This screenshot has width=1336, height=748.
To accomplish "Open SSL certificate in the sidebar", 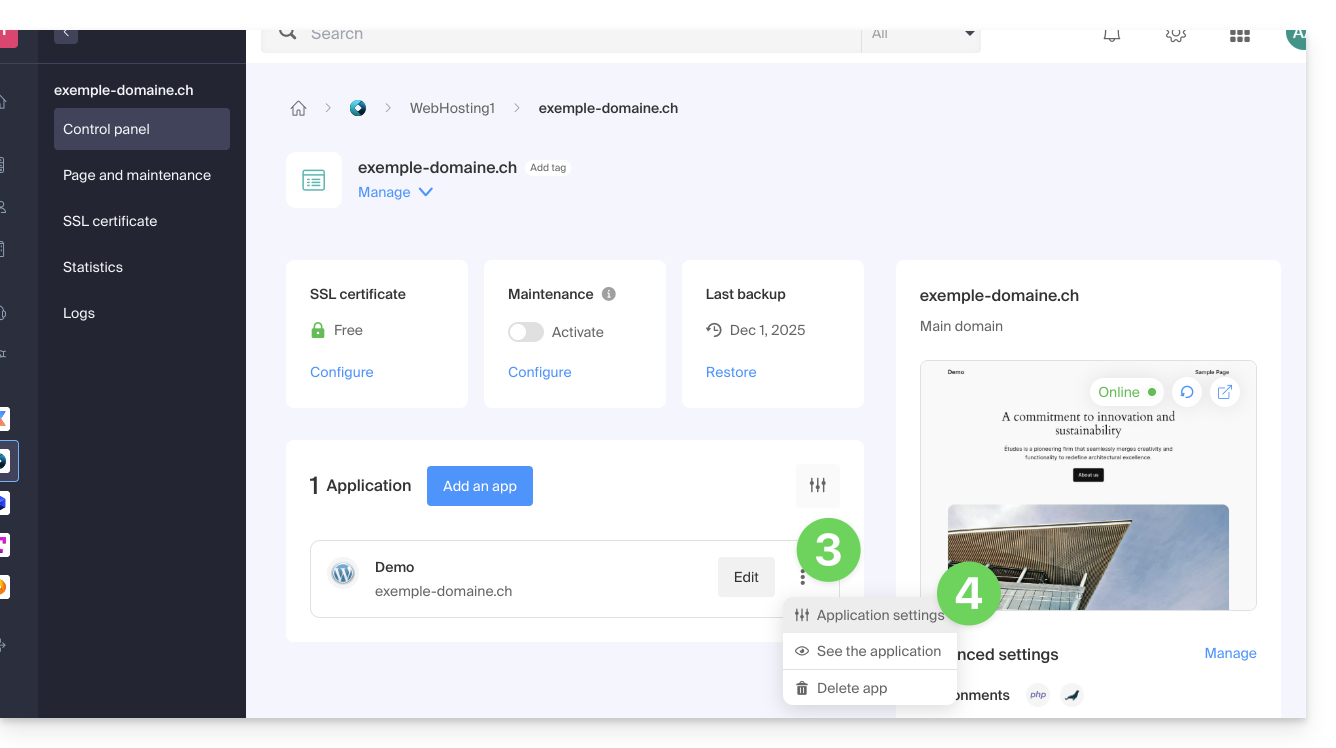I will (x=110, y=221).
